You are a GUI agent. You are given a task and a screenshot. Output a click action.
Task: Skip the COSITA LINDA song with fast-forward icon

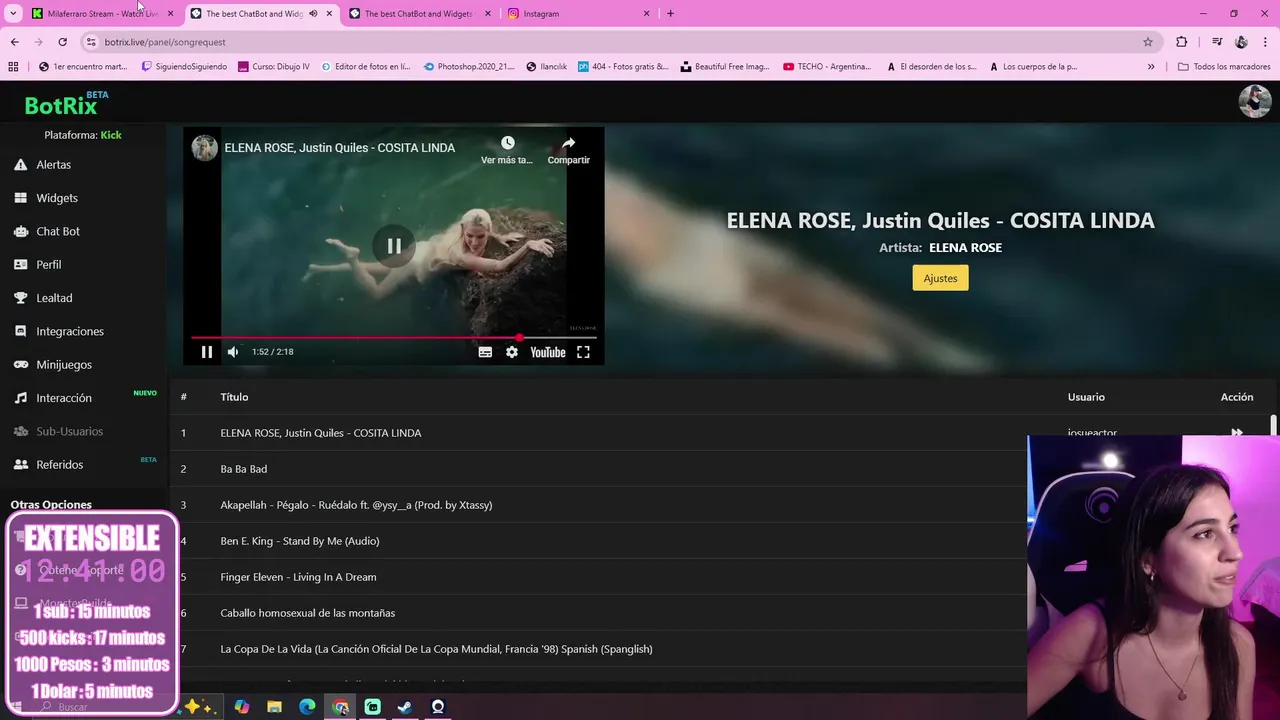pyautogui.click(x=1237, y=433)
